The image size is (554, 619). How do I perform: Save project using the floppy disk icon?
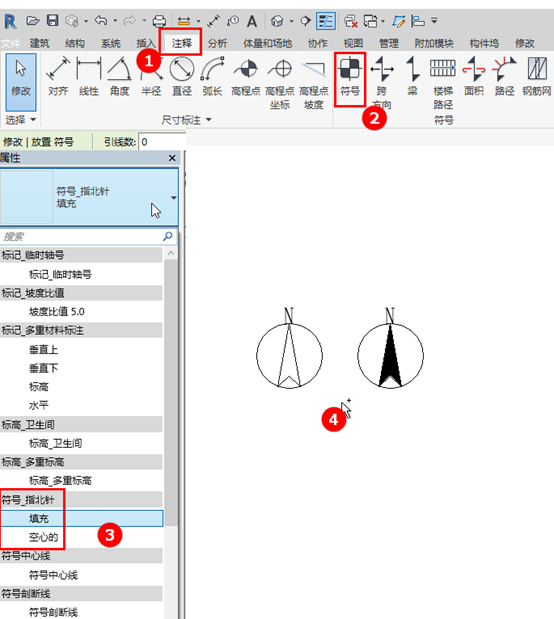53,21
